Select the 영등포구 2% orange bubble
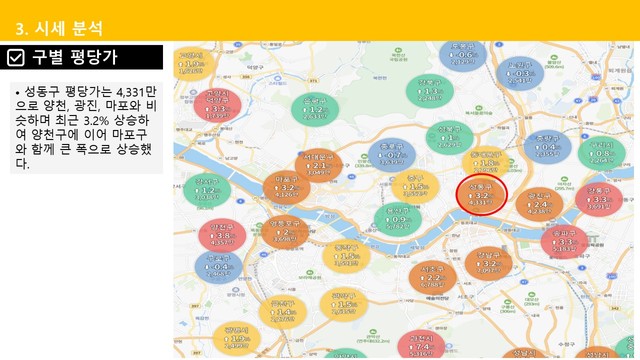Screen dimensions: 640x360 tap(285, 231)
